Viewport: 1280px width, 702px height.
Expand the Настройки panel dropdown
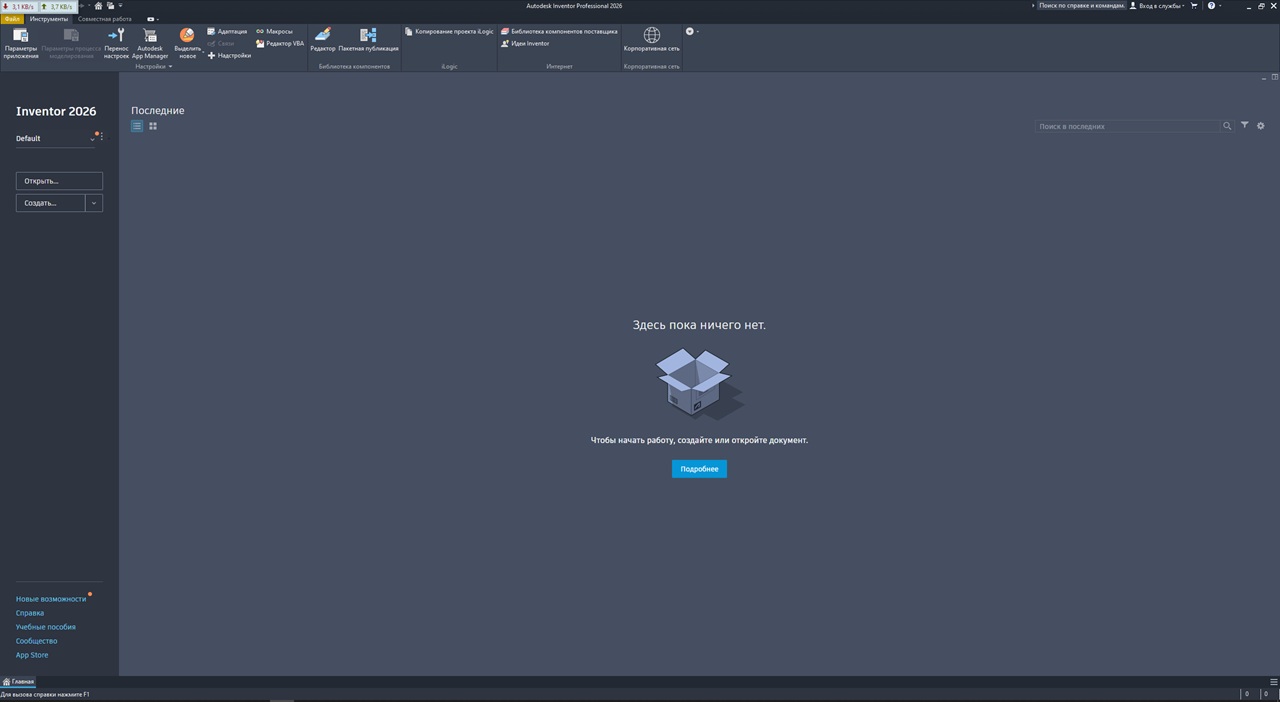coord(170,67)
